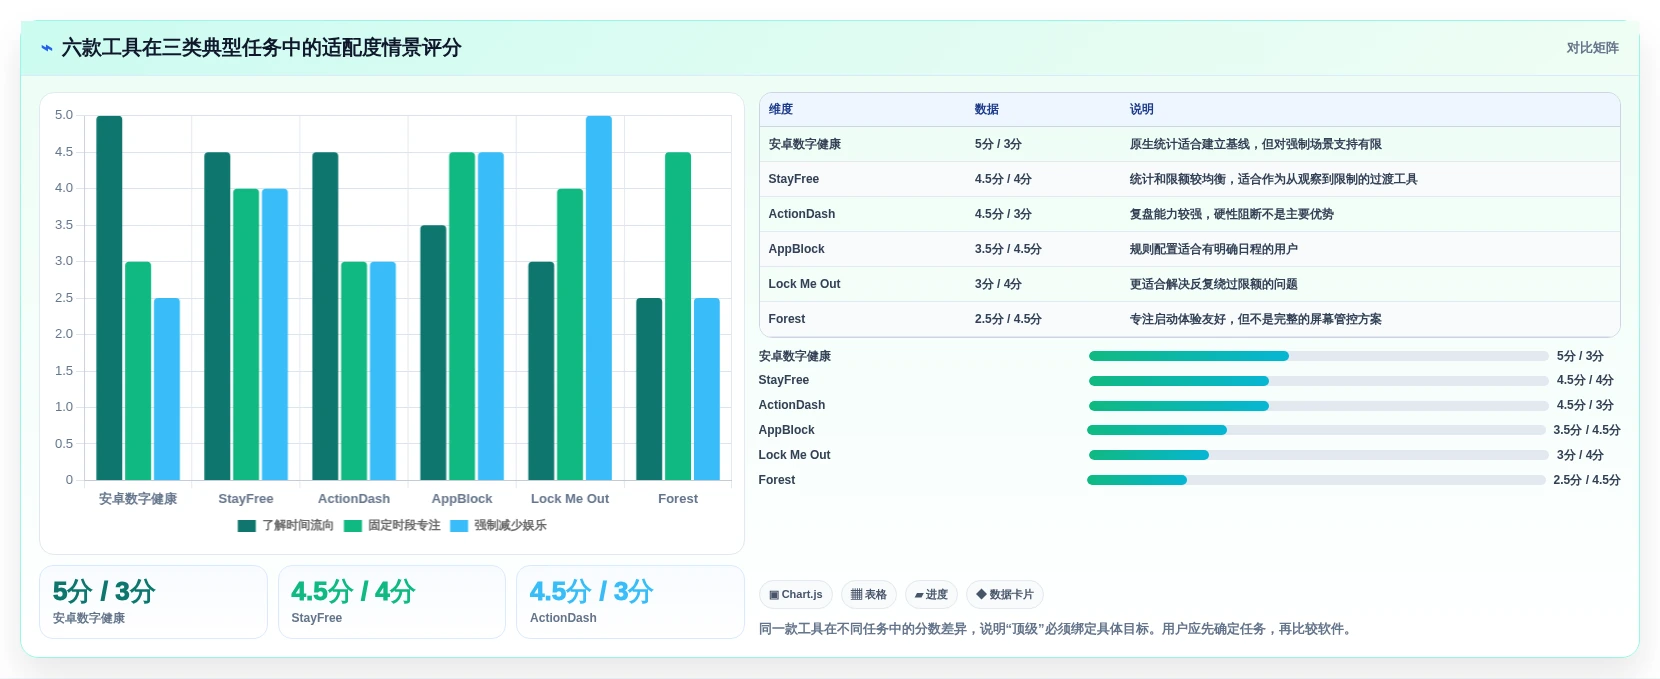1660x679 pixels.
Task: Click the 六款工具 panel title text
Action: pos(261,48)
